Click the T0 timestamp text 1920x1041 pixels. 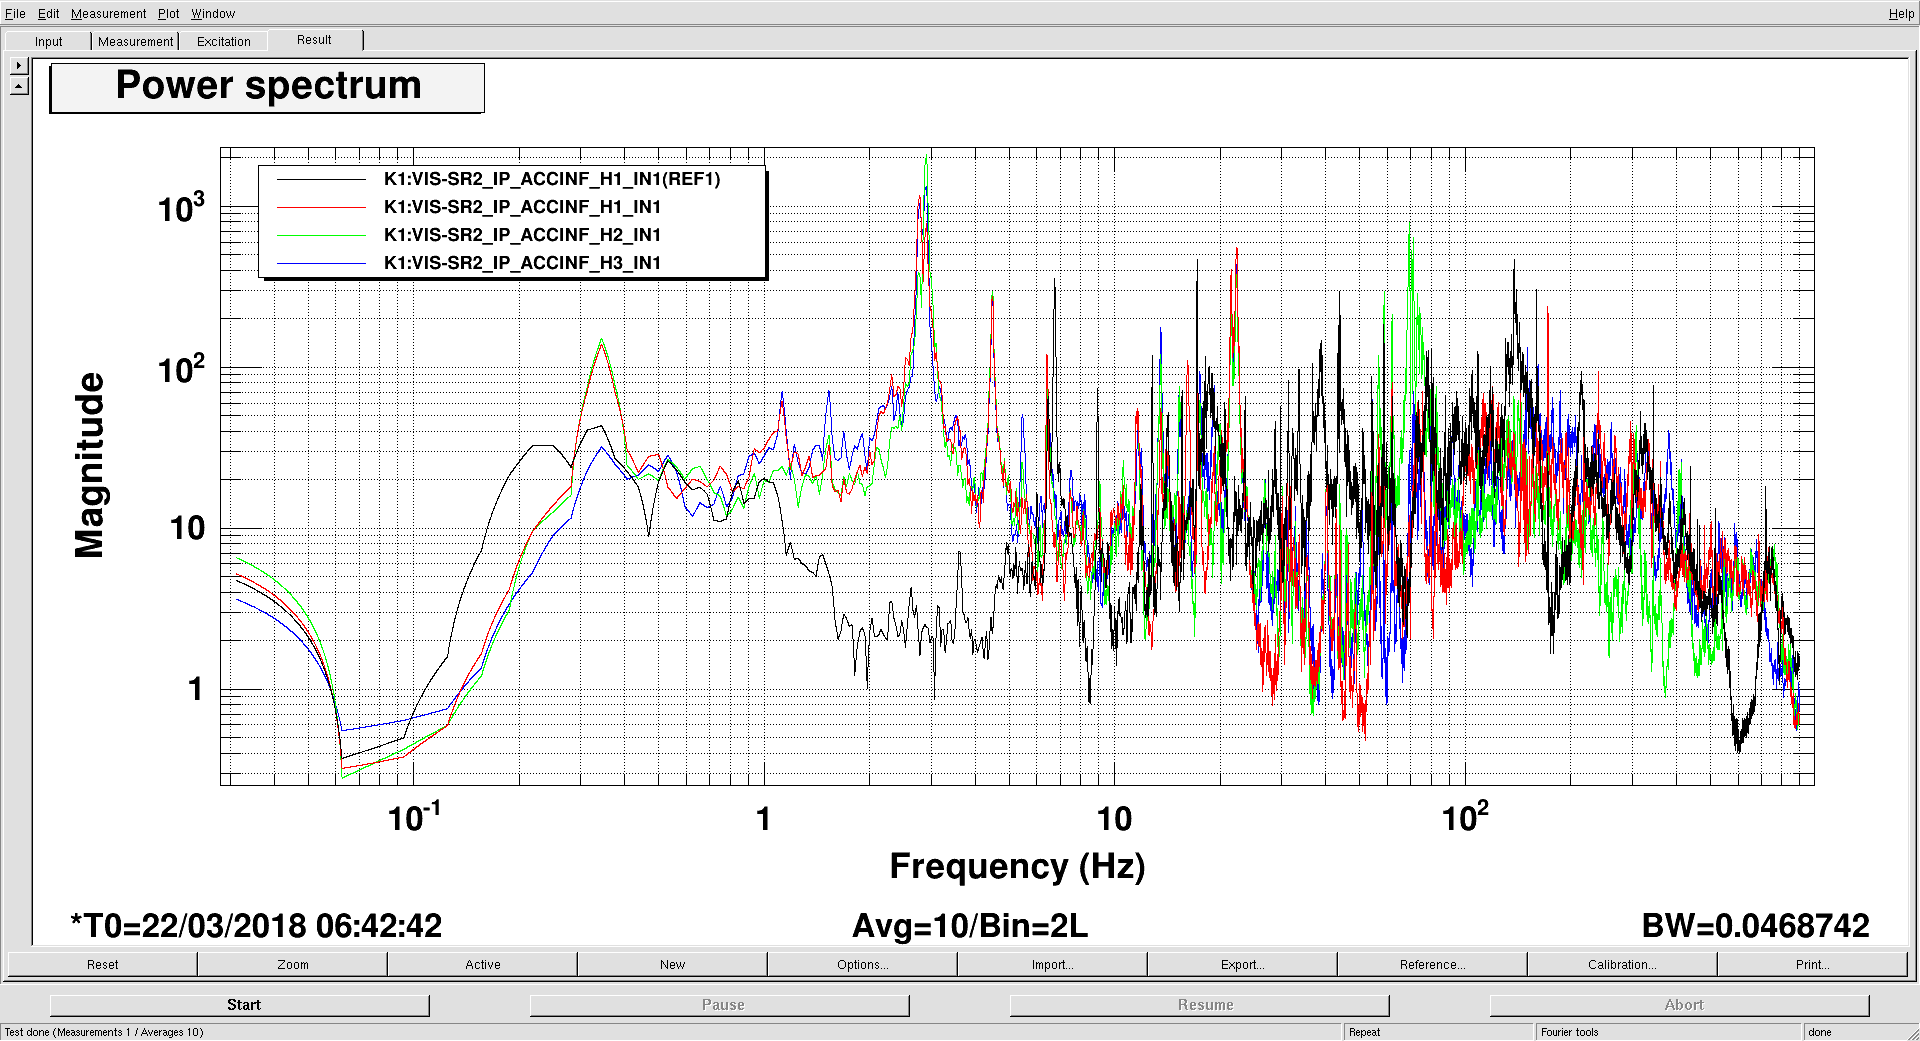[x=256, y=926]
